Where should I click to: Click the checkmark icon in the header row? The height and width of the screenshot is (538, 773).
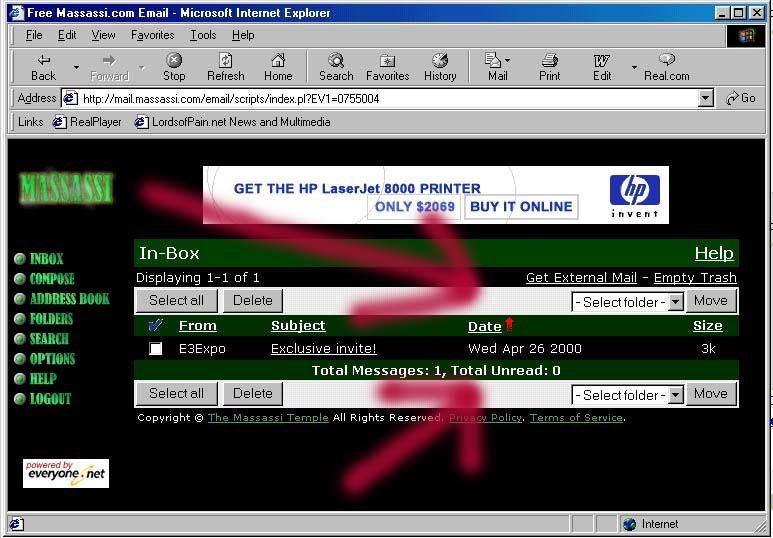155,325
